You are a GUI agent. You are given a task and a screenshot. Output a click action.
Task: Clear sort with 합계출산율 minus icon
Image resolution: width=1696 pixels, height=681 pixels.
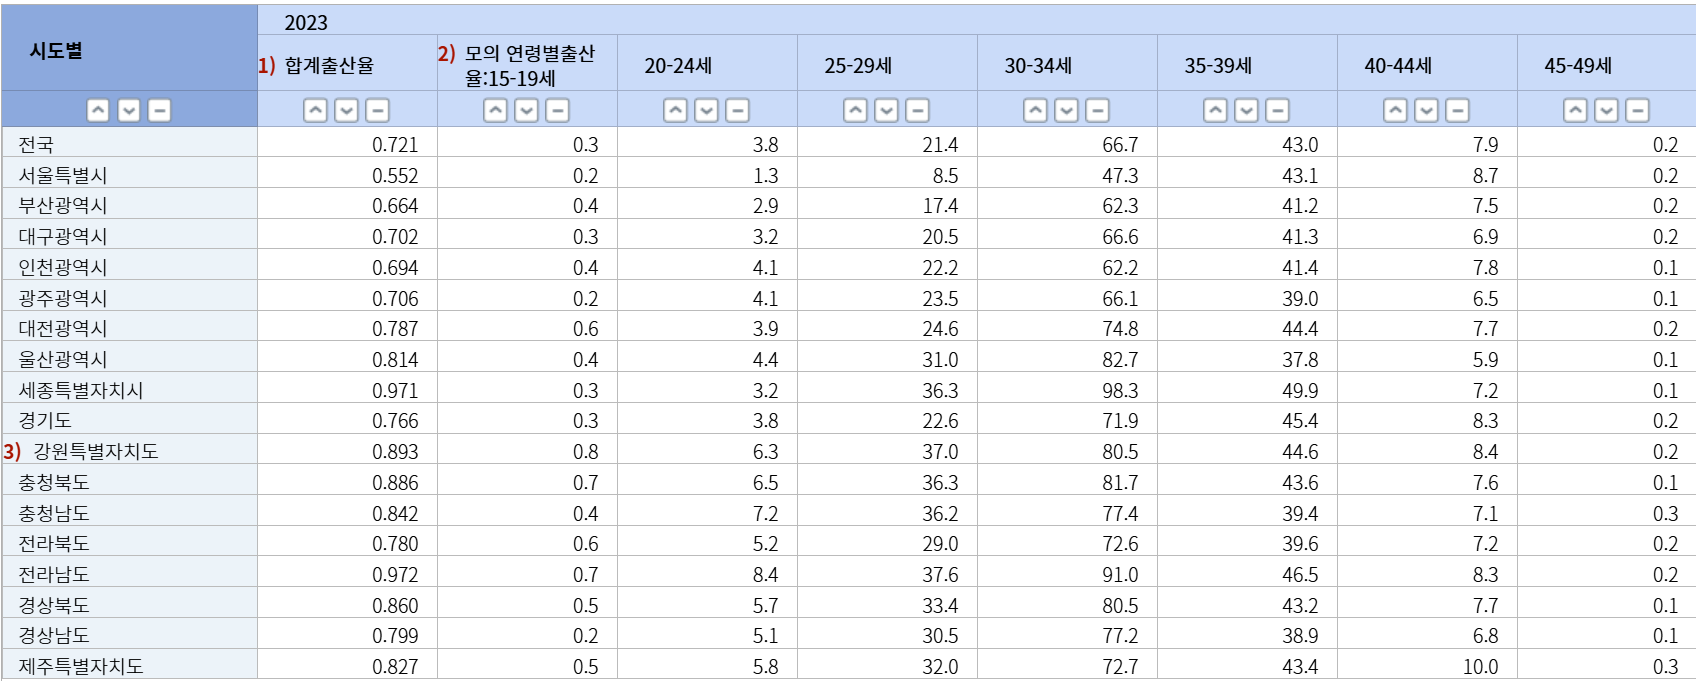(377, 110)
